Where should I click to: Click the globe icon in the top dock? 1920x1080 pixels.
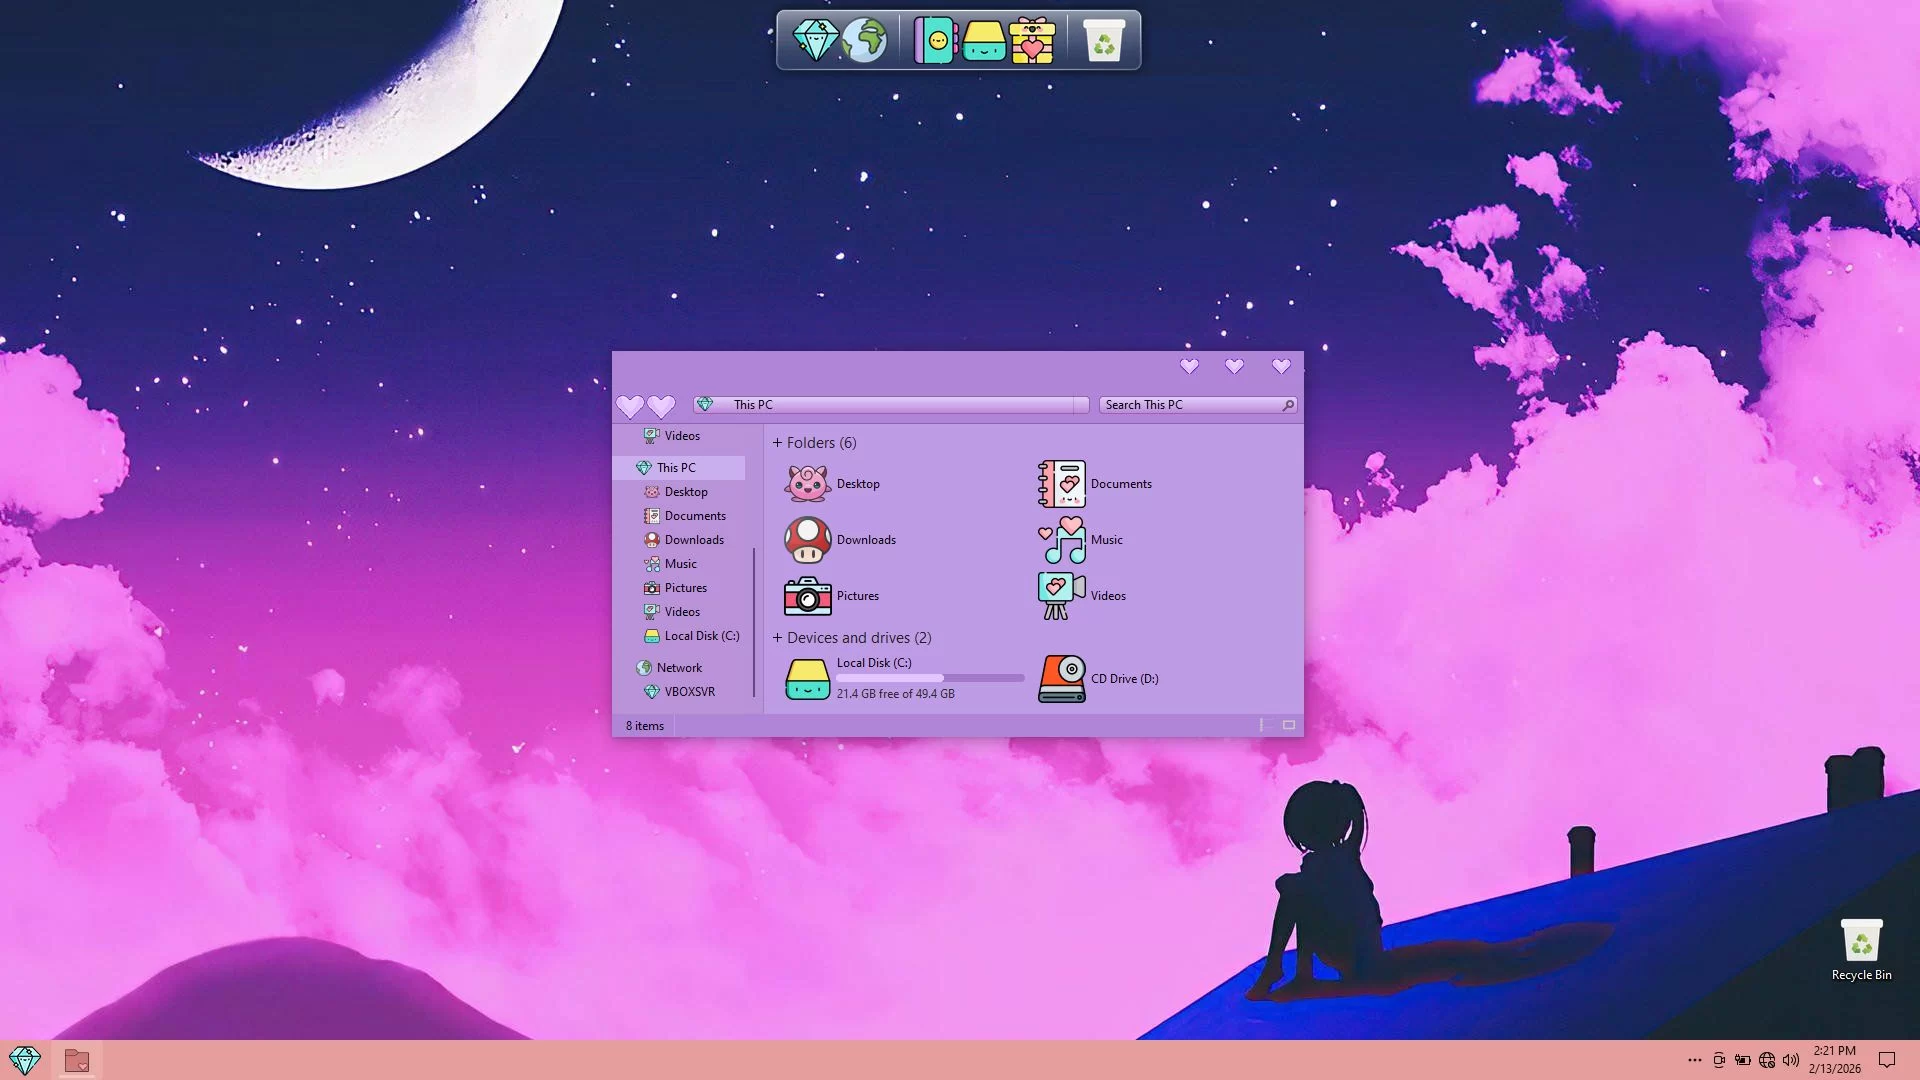click(864, 41)
